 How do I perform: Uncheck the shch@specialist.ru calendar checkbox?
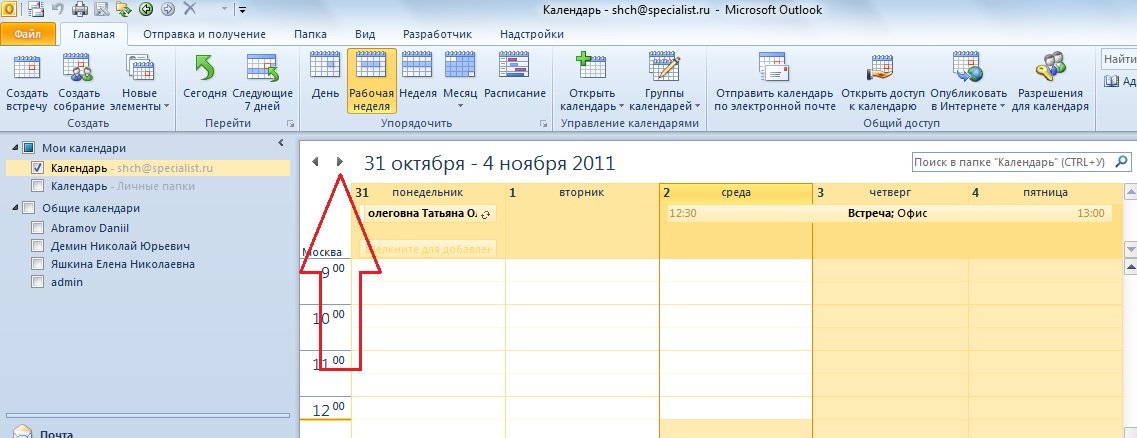(38, 168)
